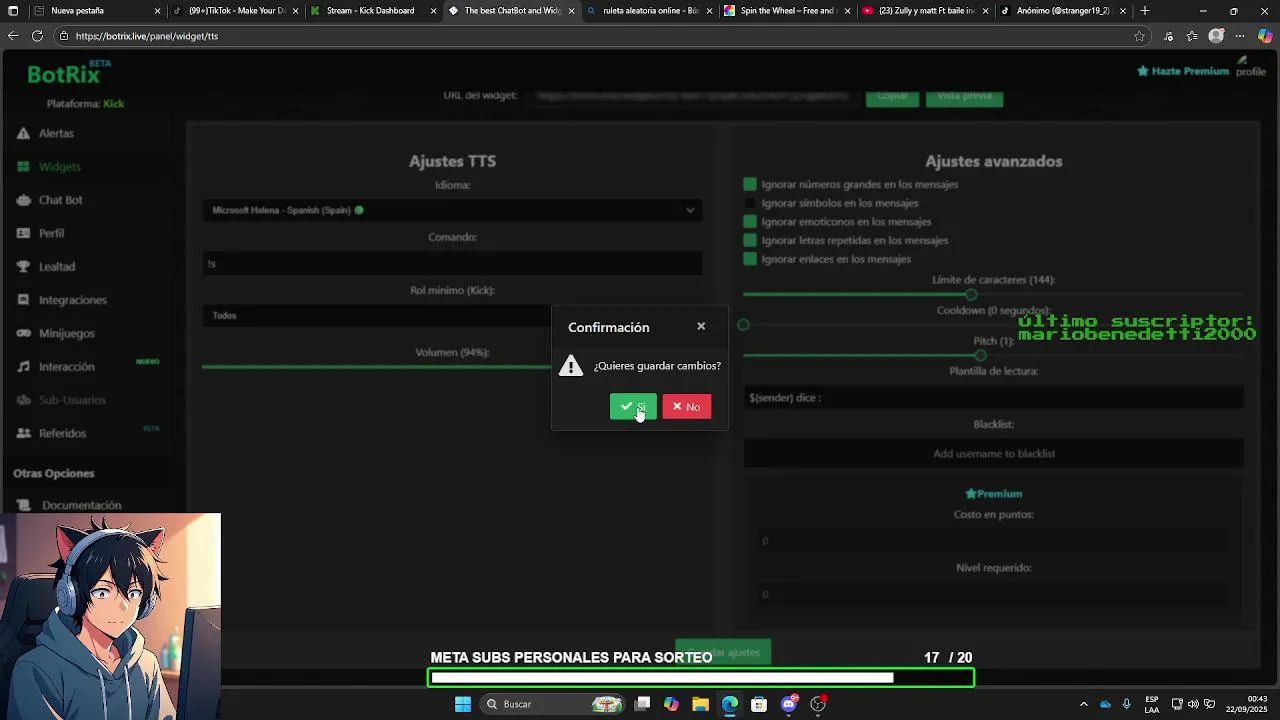
Task: Toggle Ignorar símbolos en los mensajes checkbox
Action: (750, 203)
